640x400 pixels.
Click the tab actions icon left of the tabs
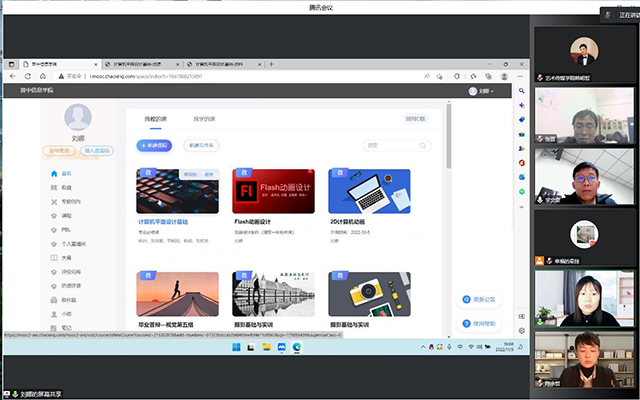pyautogui.click(x=11, y=64)
